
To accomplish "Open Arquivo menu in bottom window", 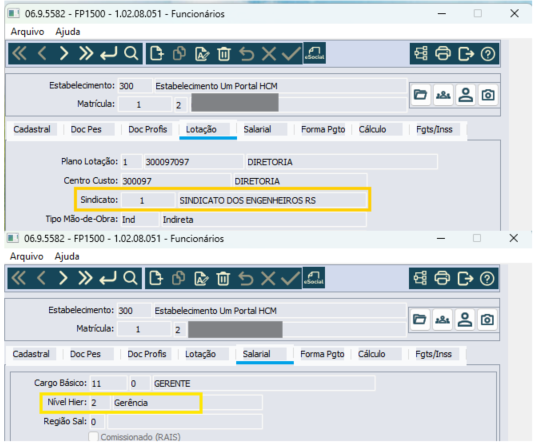I will pyautogui.click(x=27, y=256).
